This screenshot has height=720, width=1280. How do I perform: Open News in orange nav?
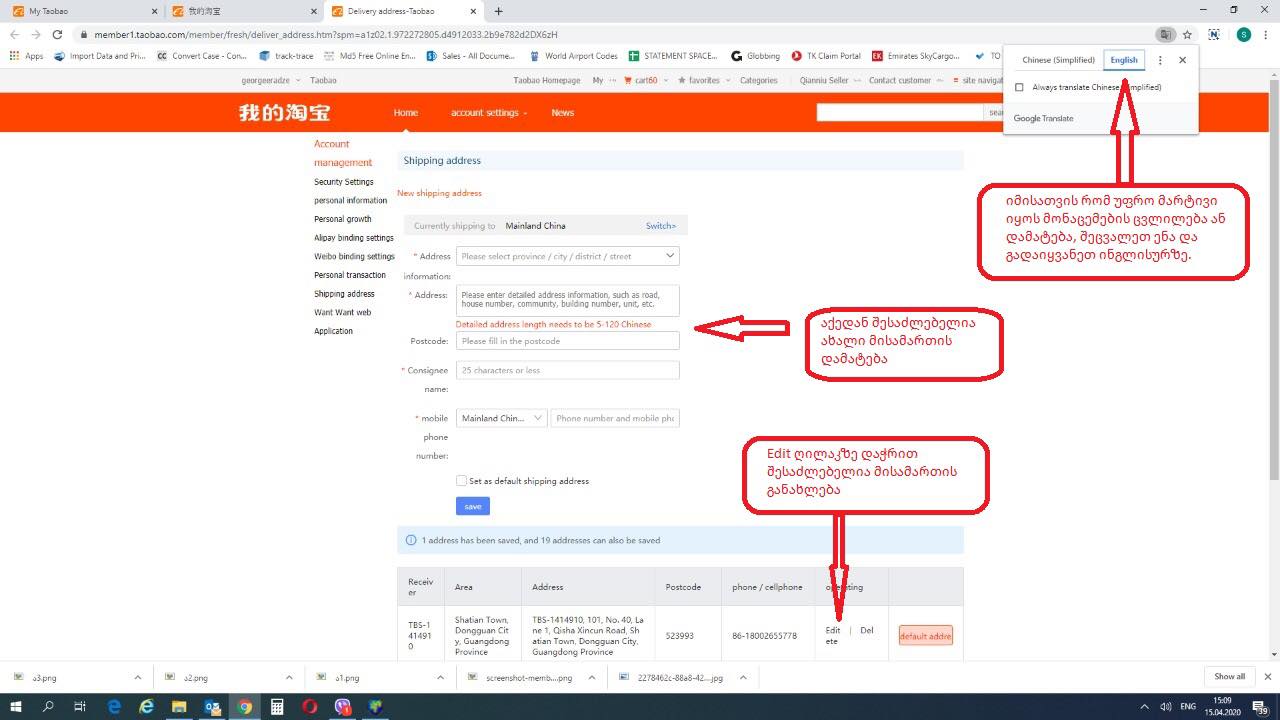pos(563,113)
